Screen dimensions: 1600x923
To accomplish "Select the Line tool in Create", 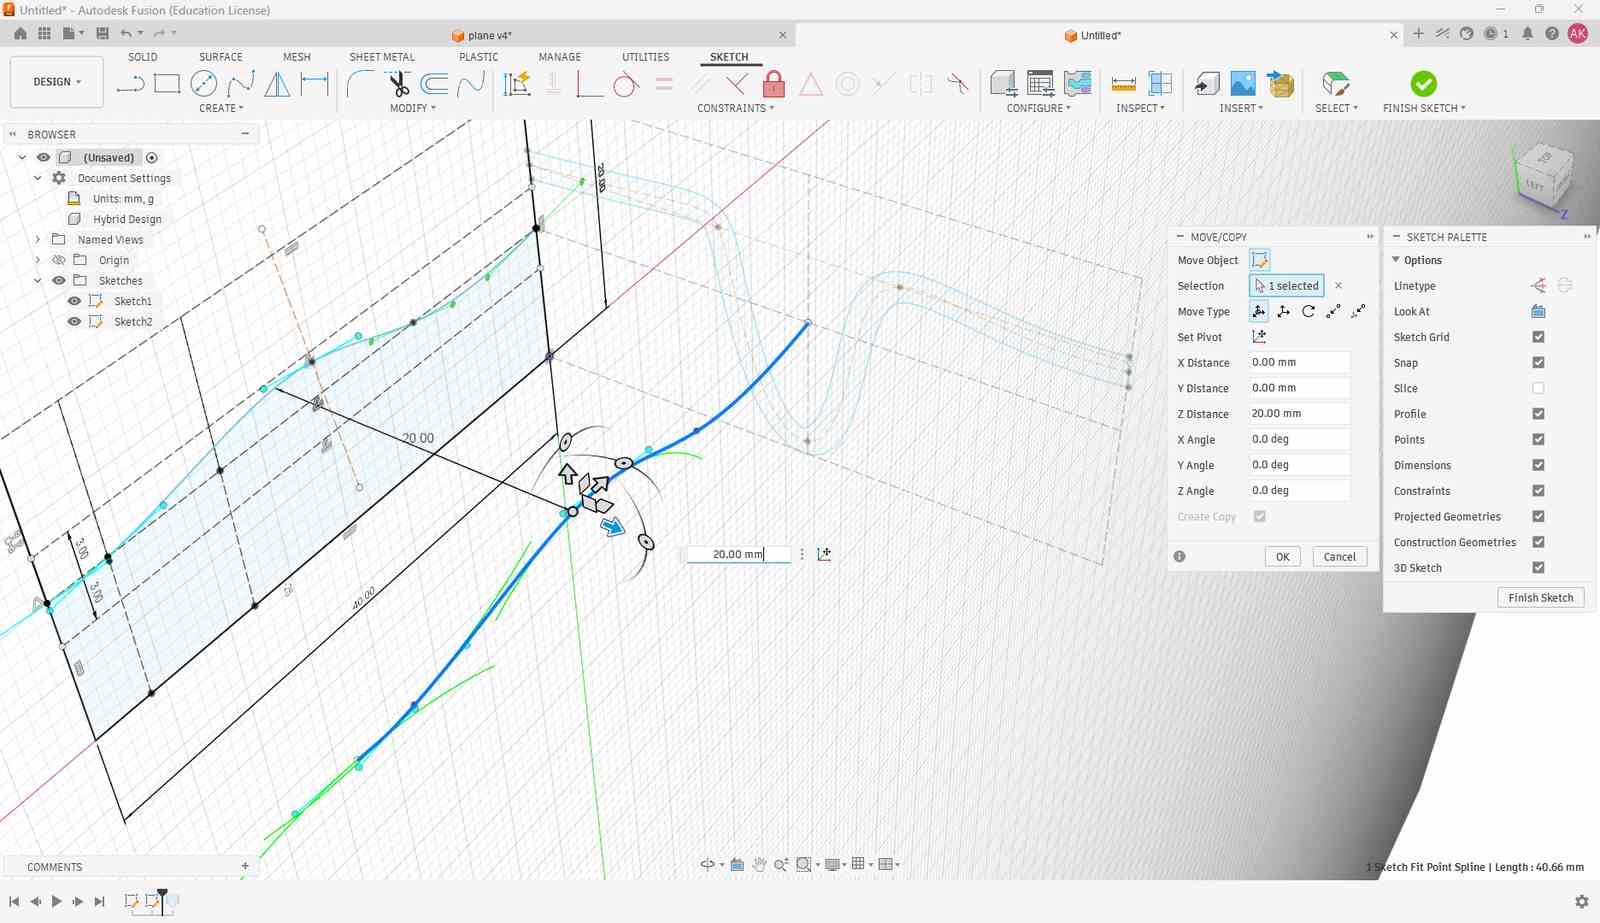I will pos(130,84).
